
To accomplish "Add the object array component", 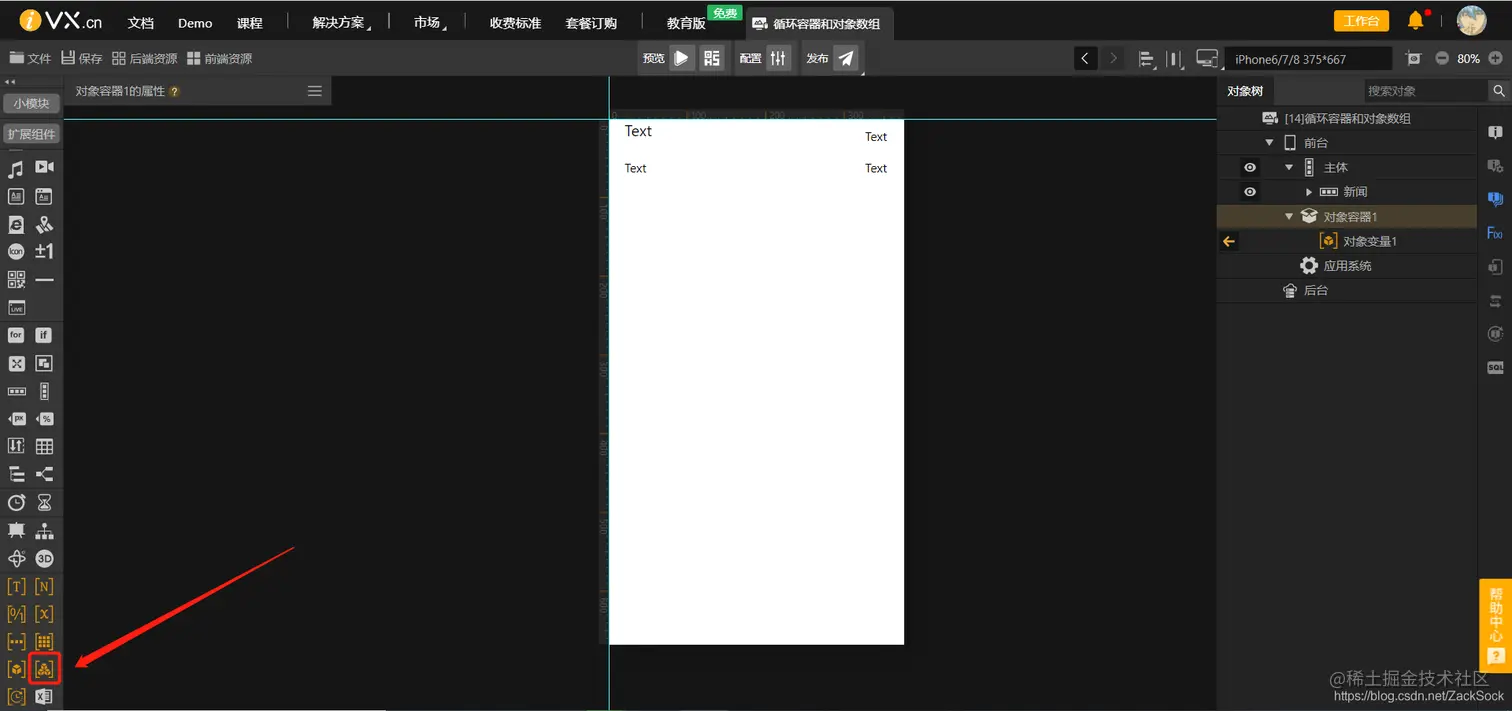I will pyautogui.click(x=44, y=668).
